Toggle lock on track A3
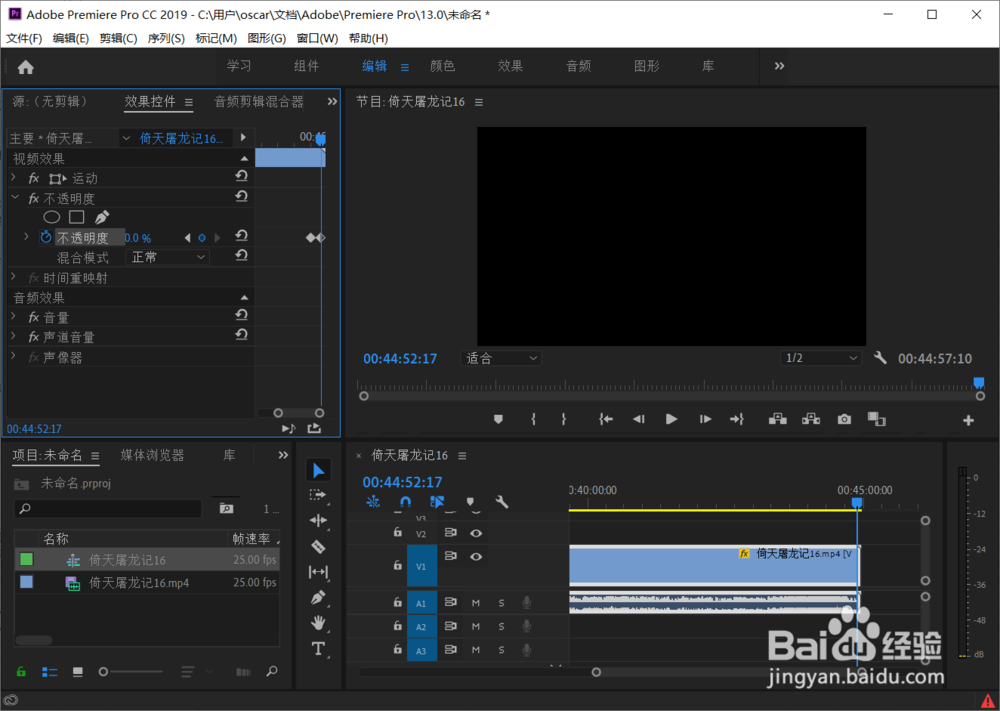The width and height of the screenshot is (1000, 711). coord(397,649)
